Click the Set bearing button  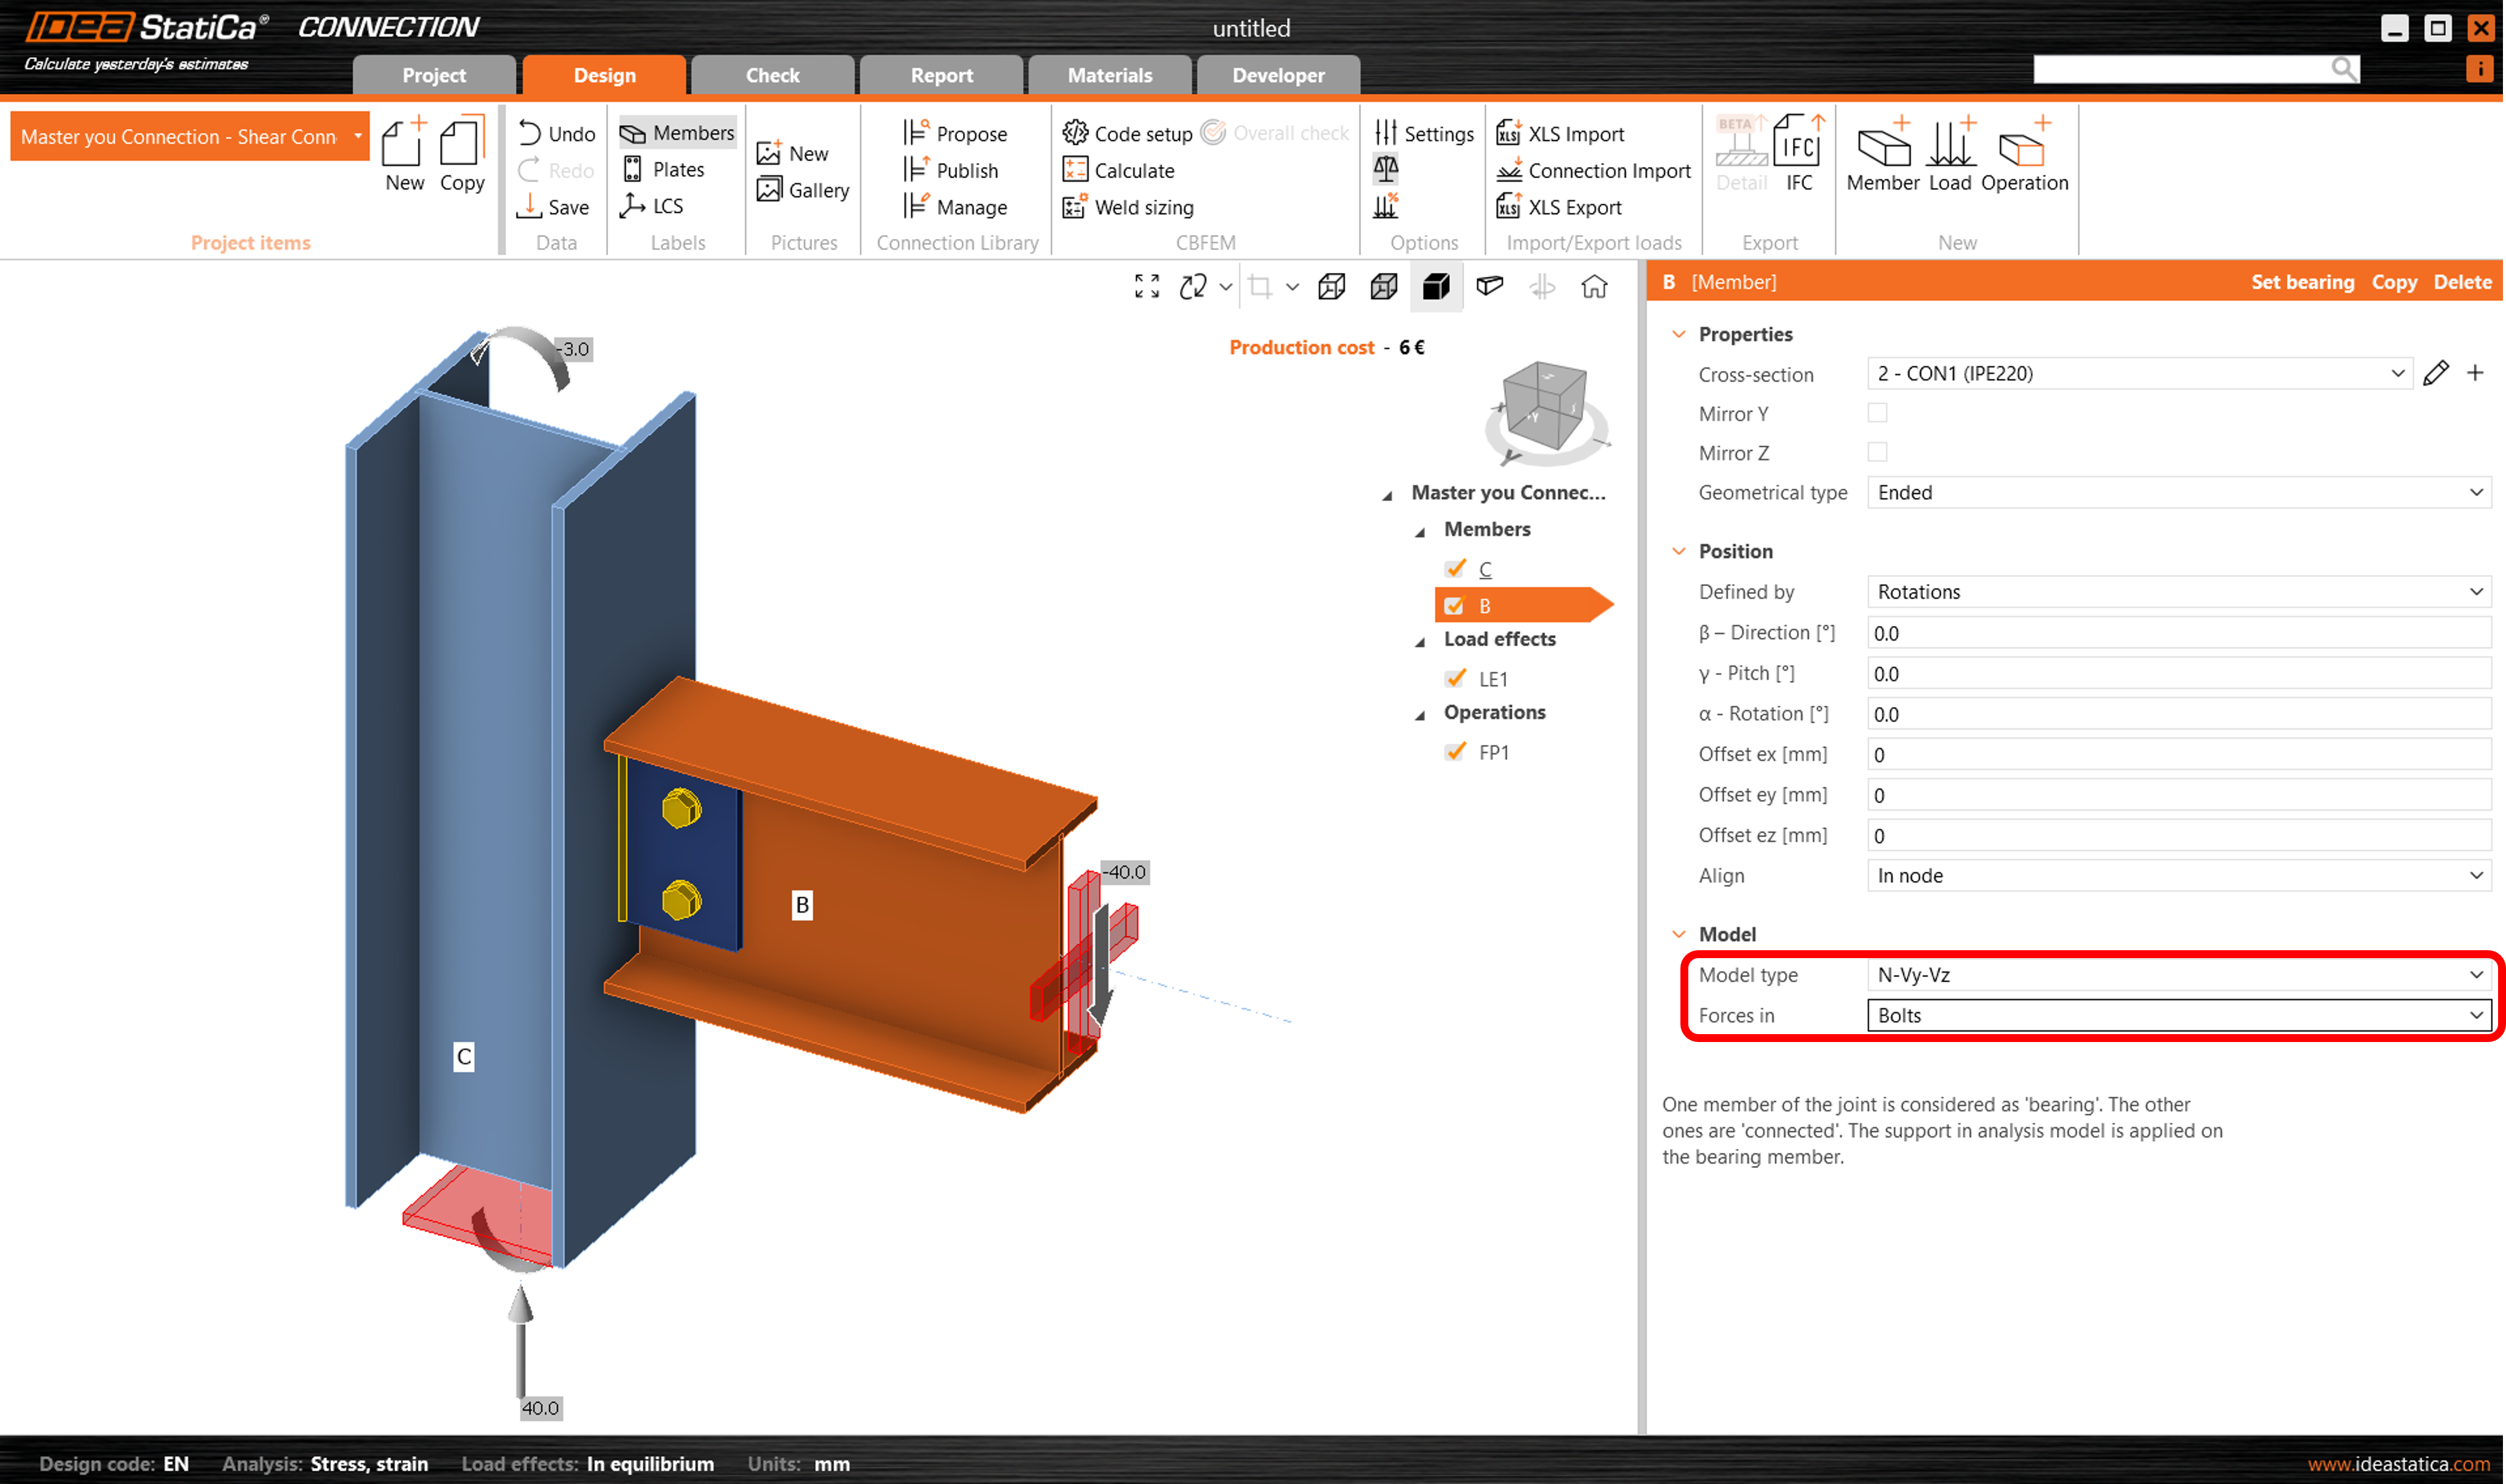click(x=2302, y=283)
